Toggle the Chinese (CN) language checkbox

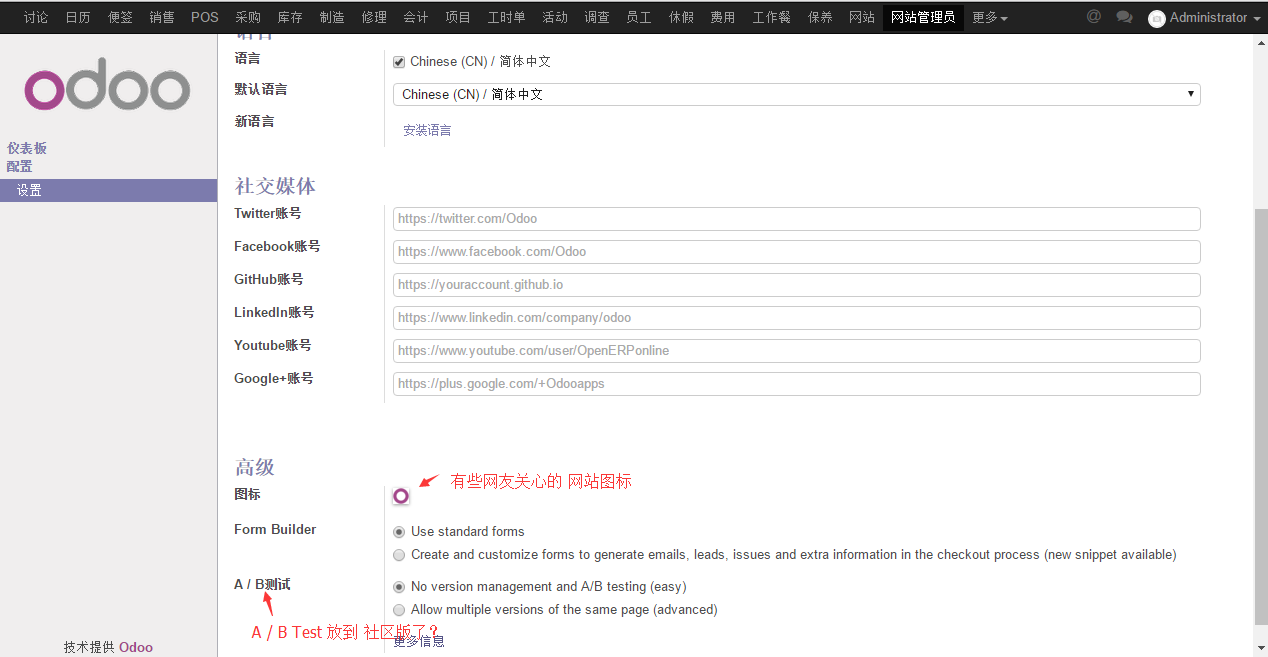[x=399, y=62]
